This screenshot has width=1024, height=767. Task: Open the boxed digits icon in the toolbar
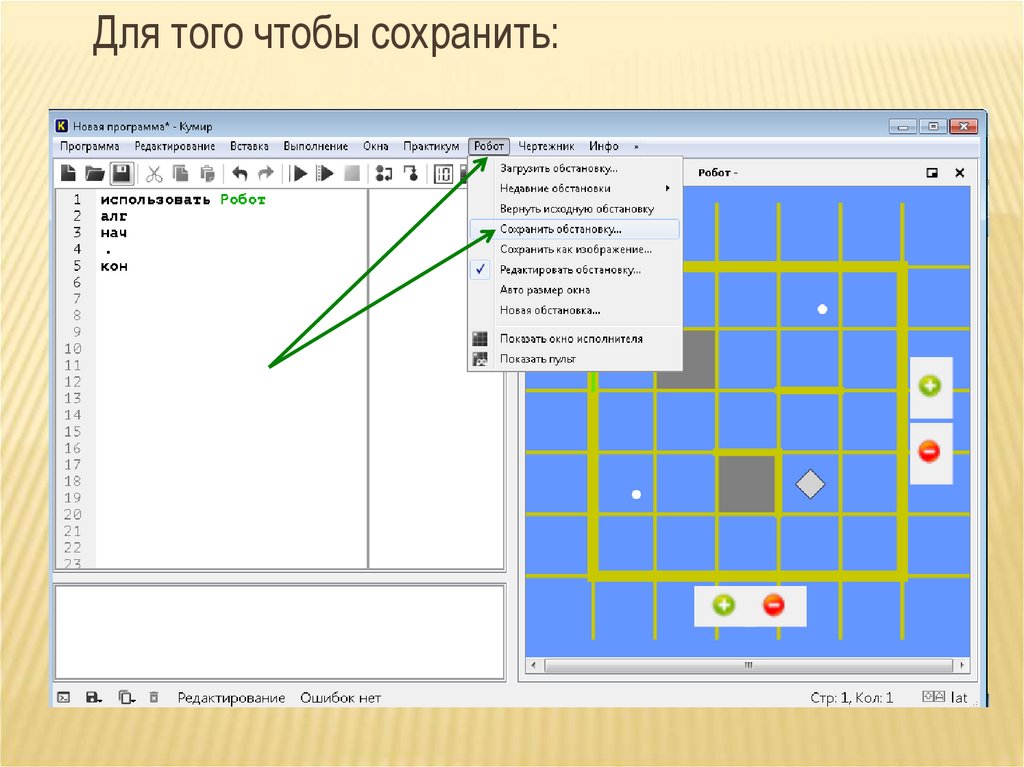coord(443,174)
